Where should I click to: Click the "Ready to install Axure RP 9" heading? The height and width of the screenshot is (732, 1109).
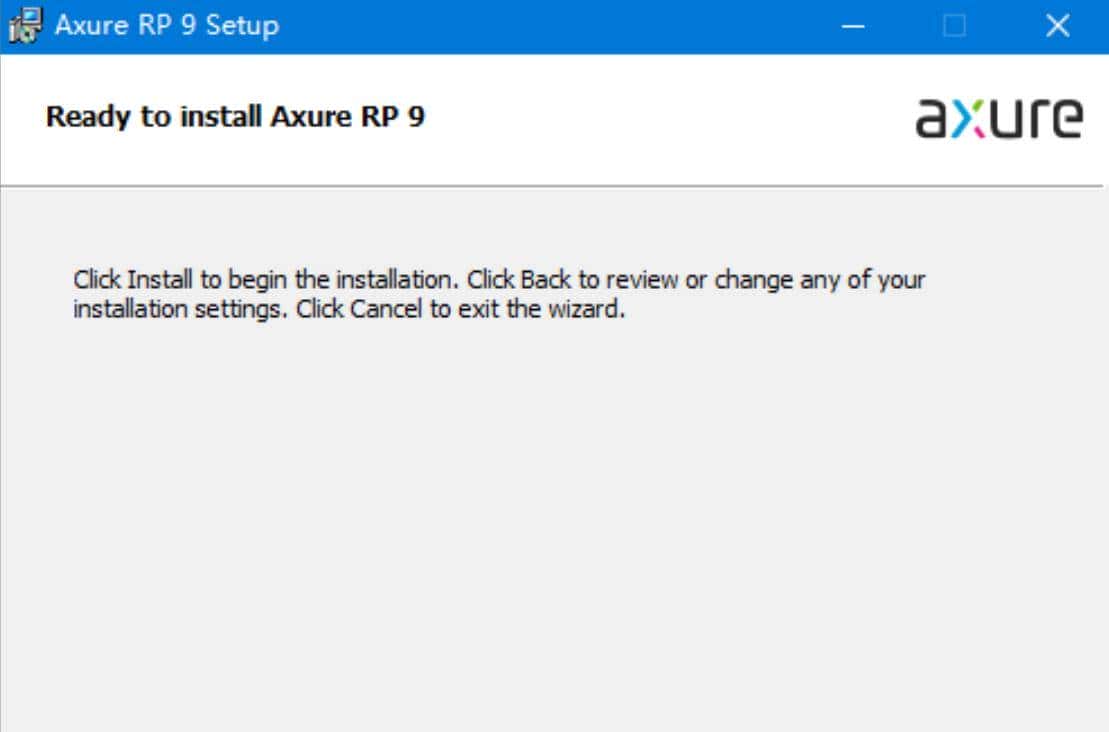click(235, 117)
